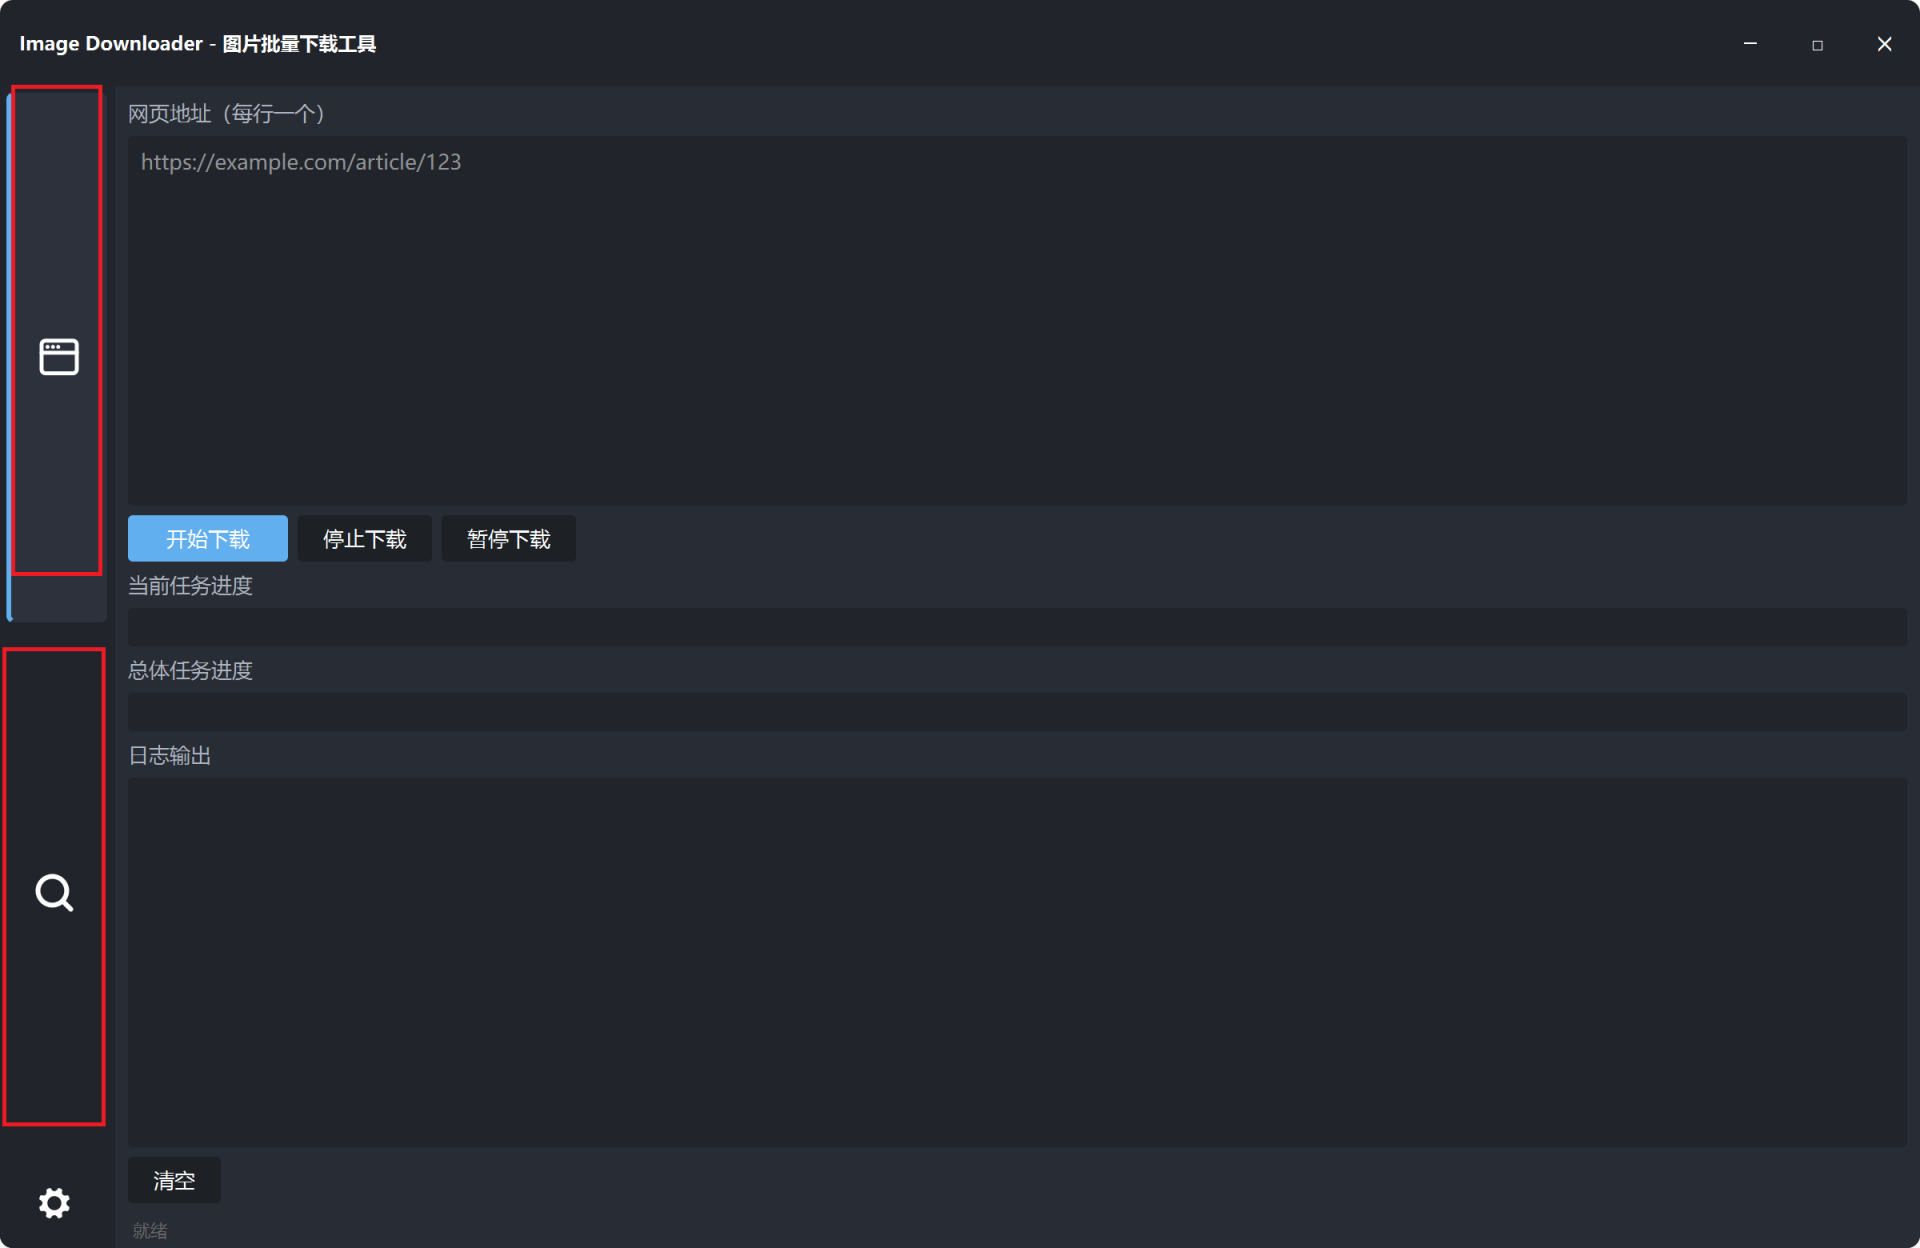Image resolution: width=1920 pixels, height=1248 pixels.
Task: Click the 总体任务进度 progress bar
Action: pyautogui.click(x=1017, y=712)
